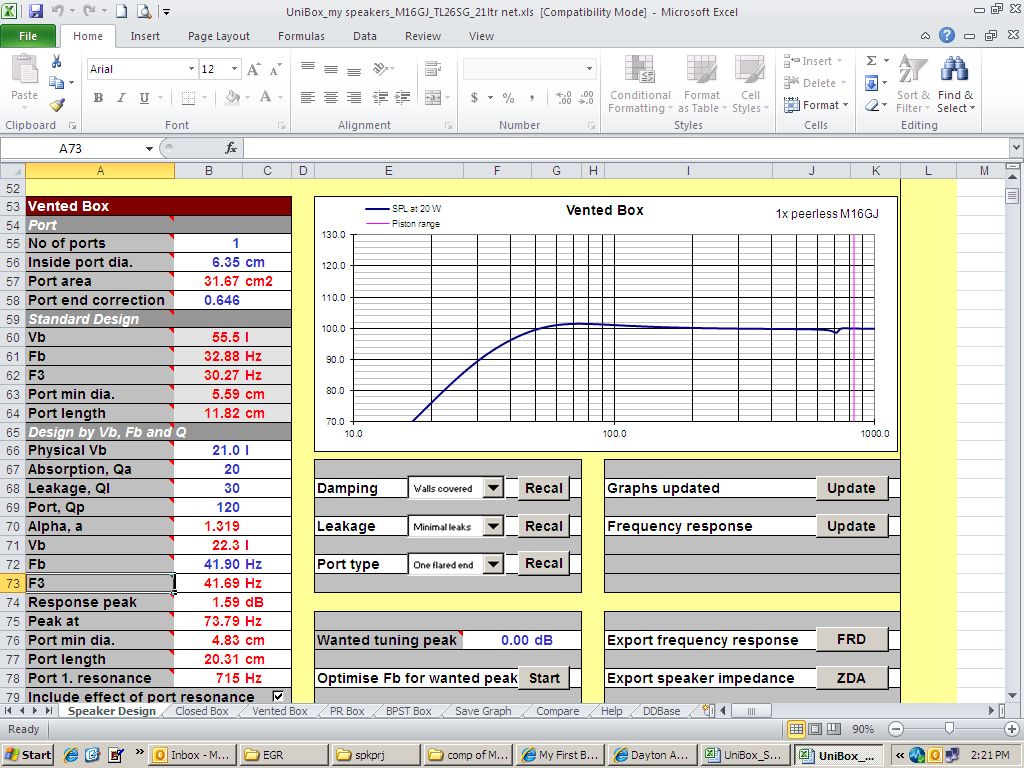This screenshot has width=1024, height=768.
Task: Click Update button for Frequency response
Action: point(851,526)
